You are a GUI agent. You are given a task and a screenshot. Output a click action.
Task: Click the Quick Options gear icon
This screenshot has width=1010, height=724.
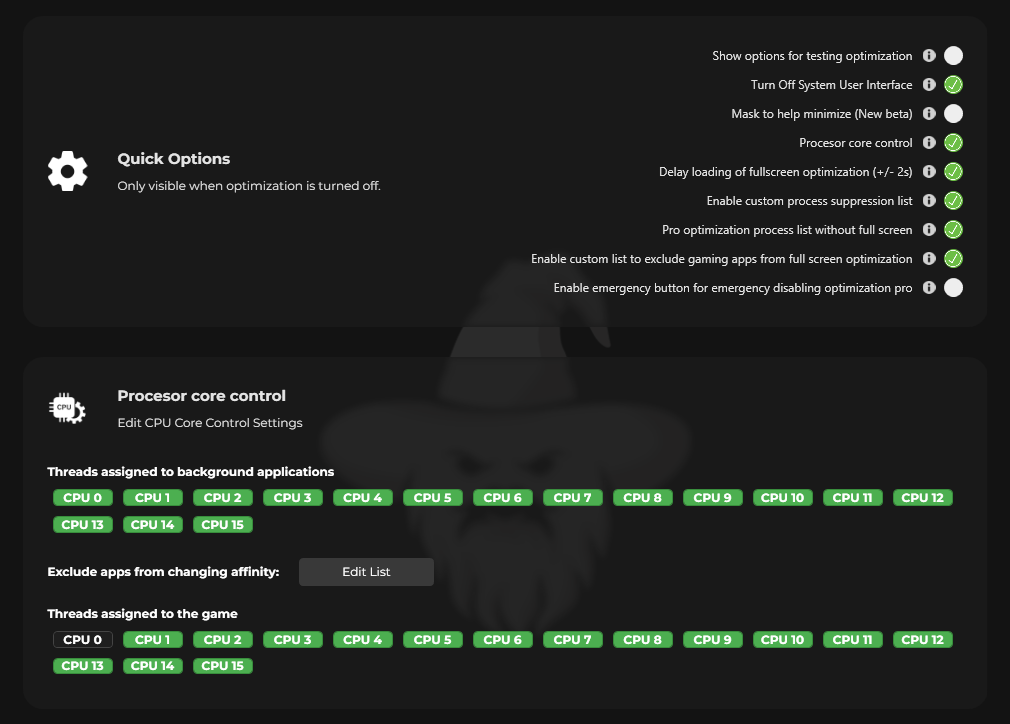(68, 171)
